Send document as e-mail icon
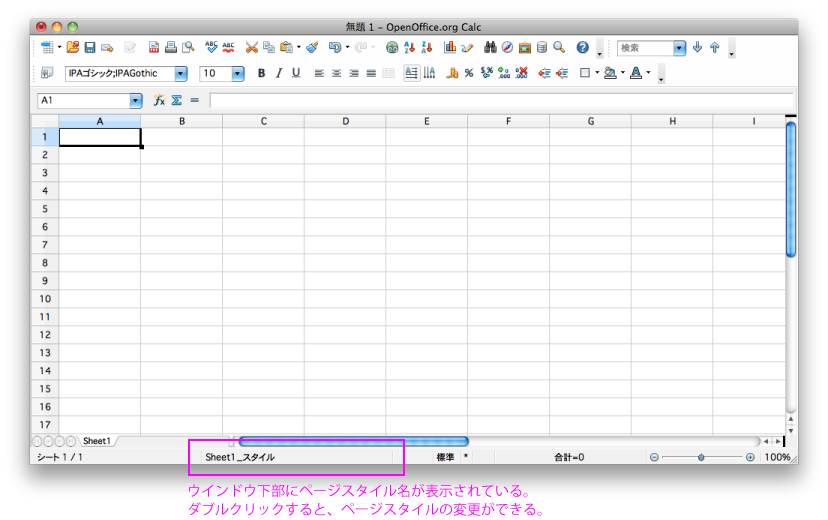This screenshot has height=520, width=828. click(x=108, y=48)
